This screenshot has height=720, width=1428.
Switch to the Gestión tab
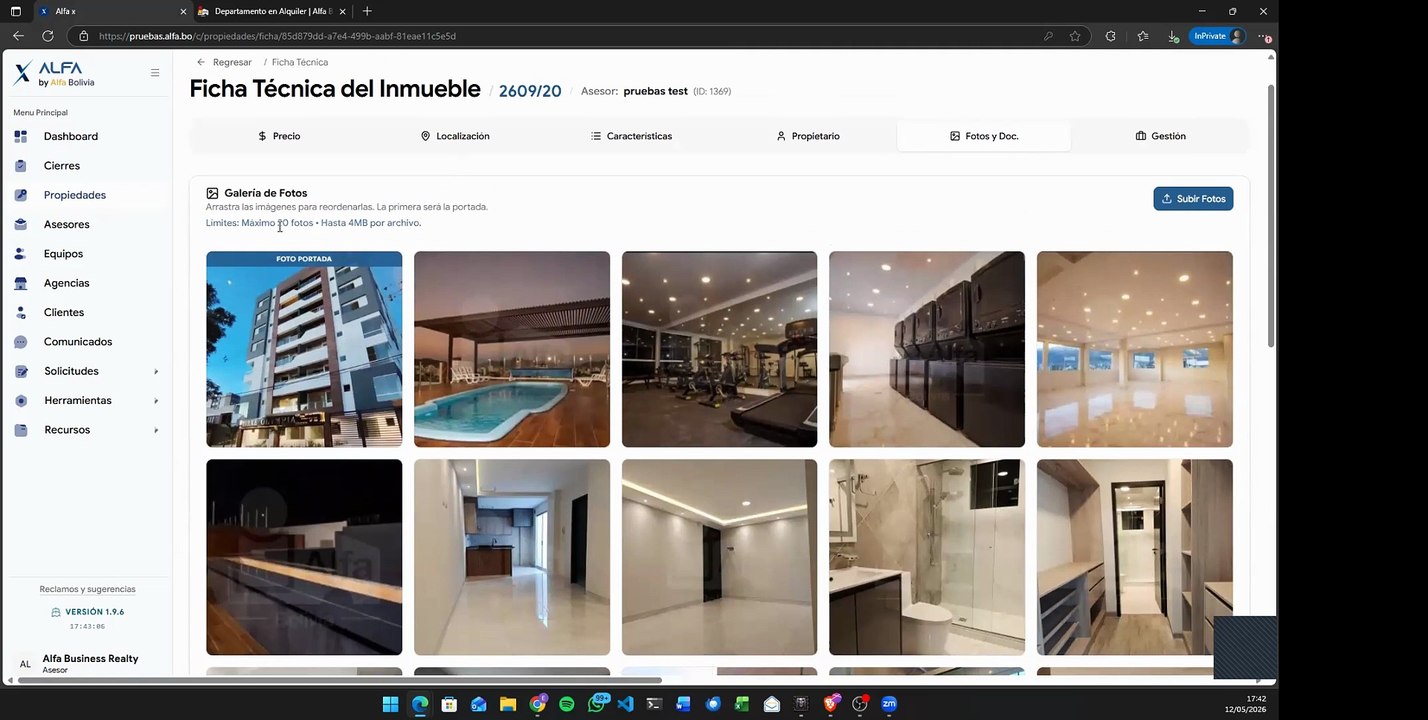coord(1160,136)
